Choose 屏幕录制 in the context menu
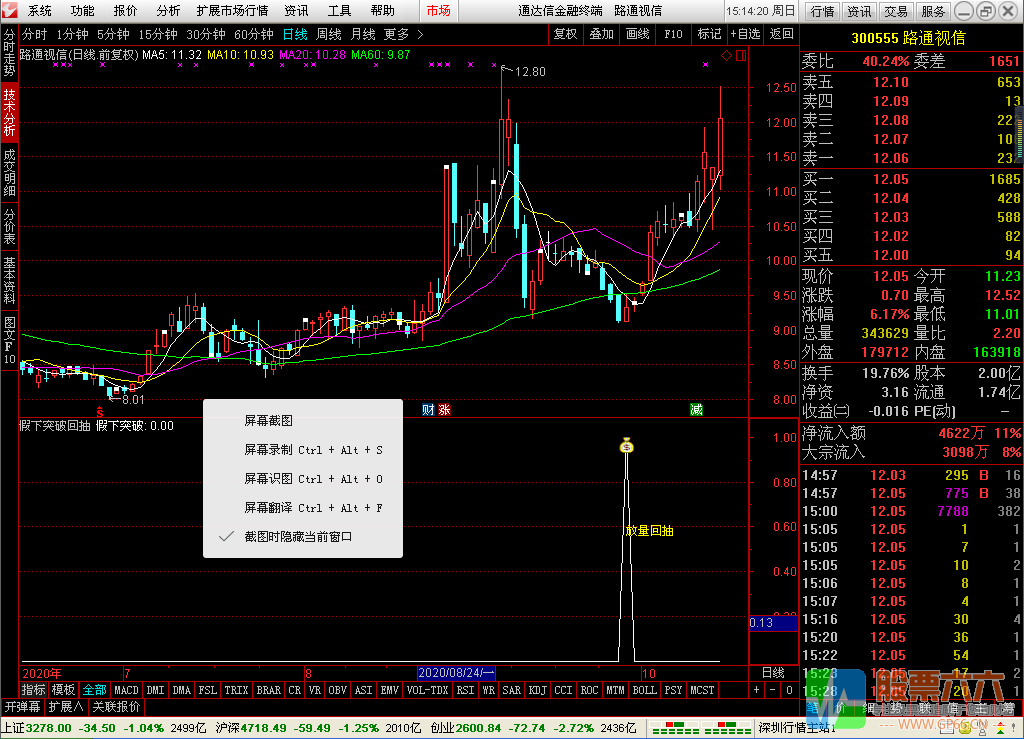 tap(302, 450)
